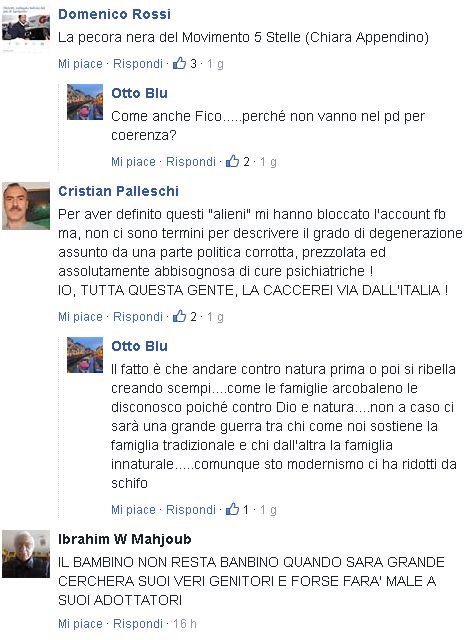
Task: Click thumbs-up icon on Cristian Palleschi's comment
Action: pos(179,316)
